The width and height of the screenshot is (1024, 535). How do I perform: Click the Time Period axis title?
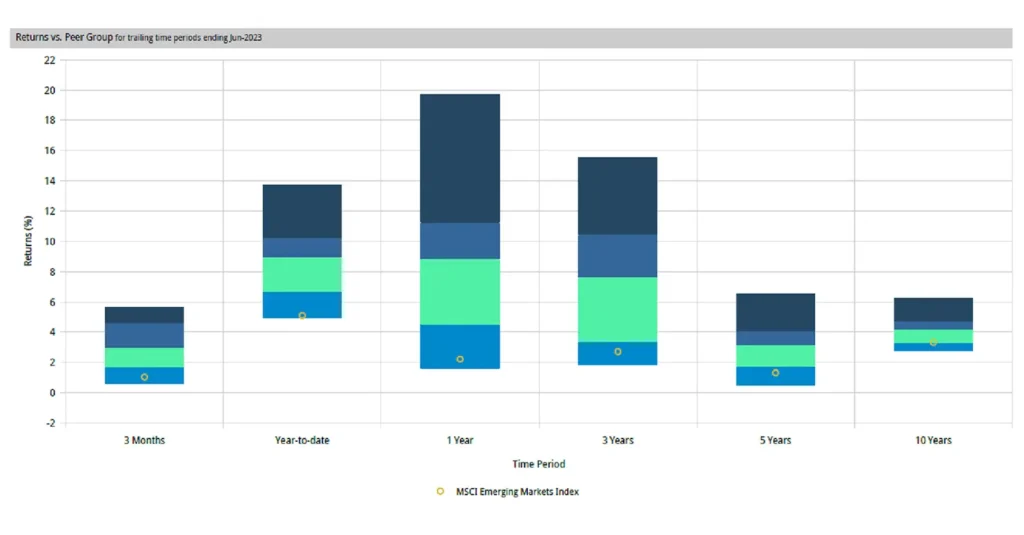tap(537, 464)
